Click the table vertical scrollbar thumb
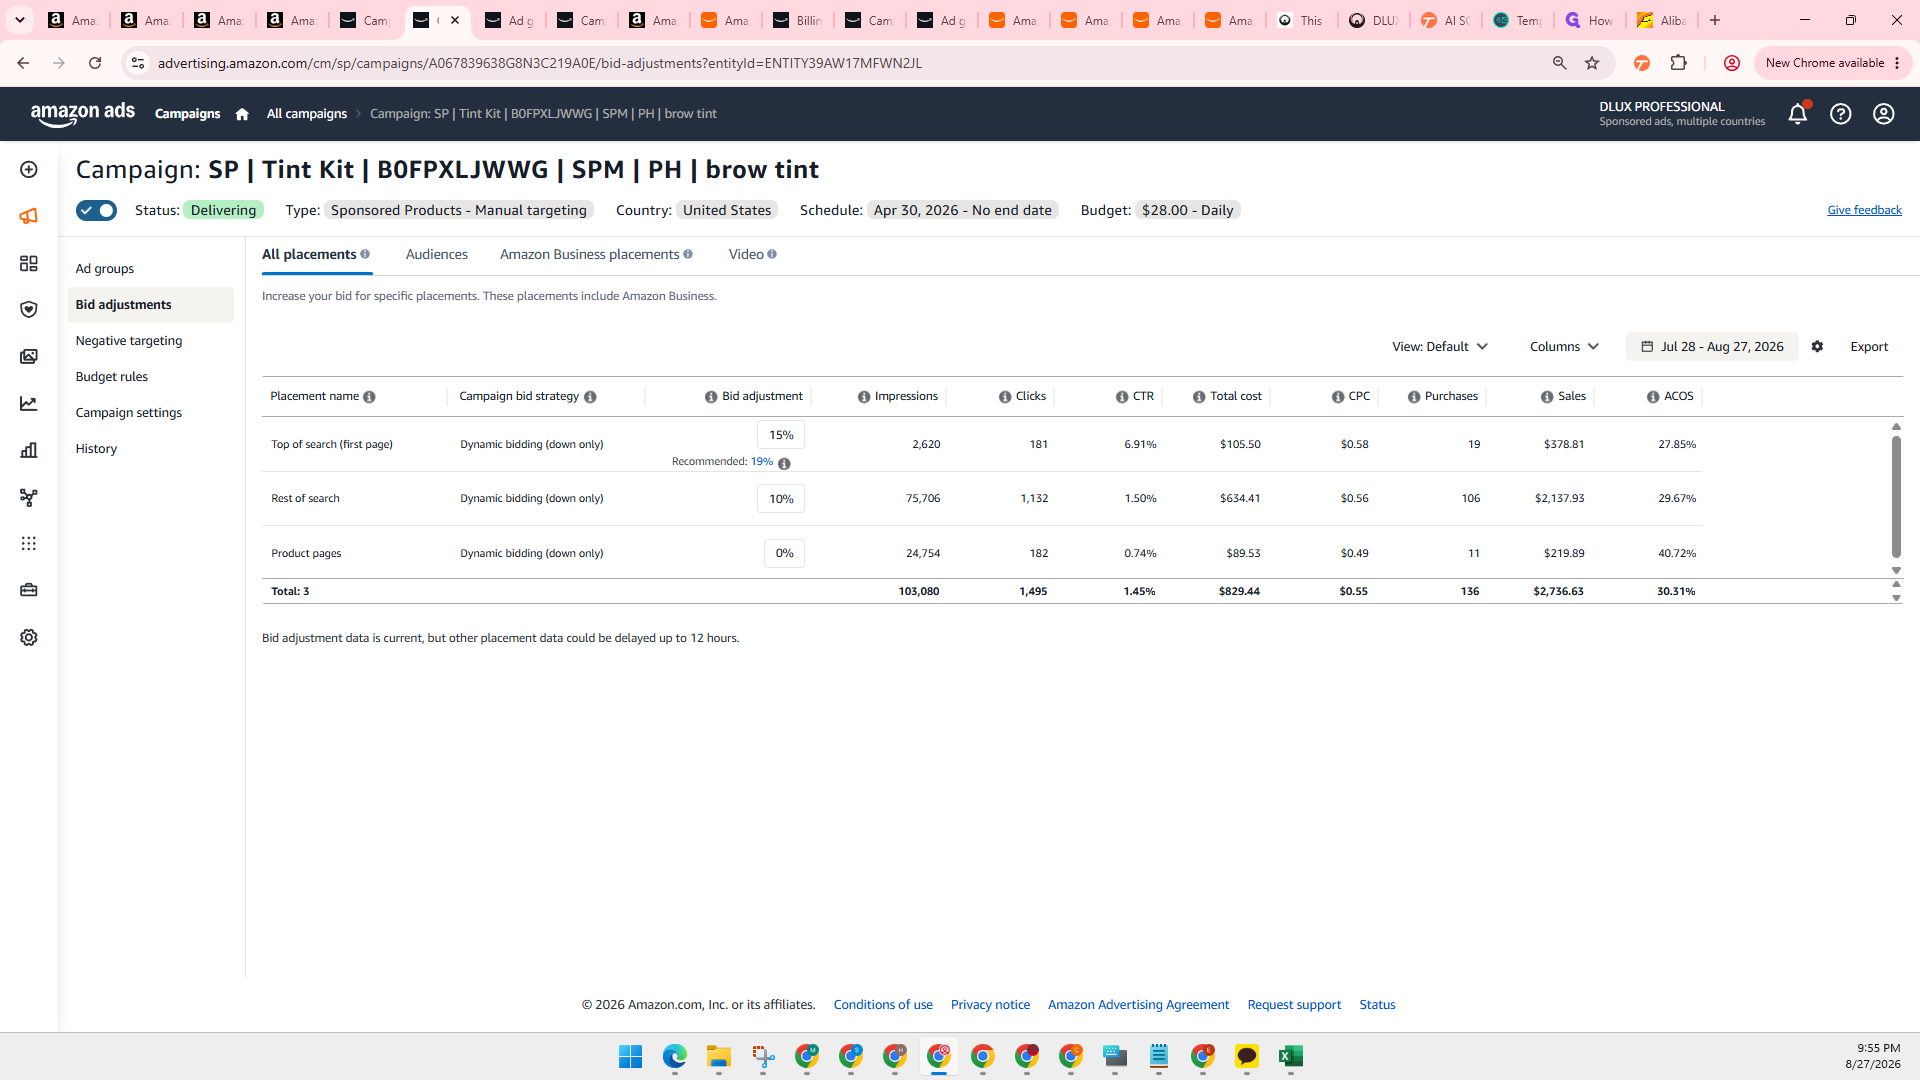This screenshot has width=1920, height=1080. tap(1896, 497)
